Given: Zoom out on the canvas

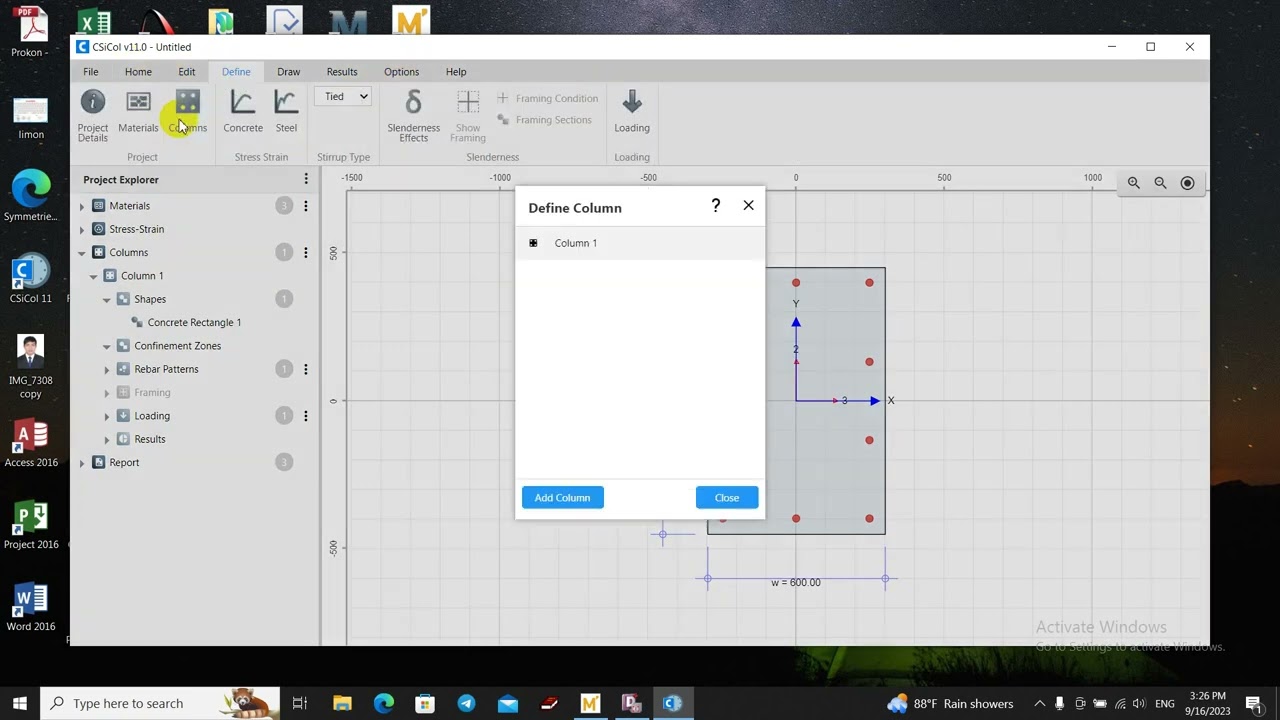Looking at the screenshot, I should tap(1160, 183).
